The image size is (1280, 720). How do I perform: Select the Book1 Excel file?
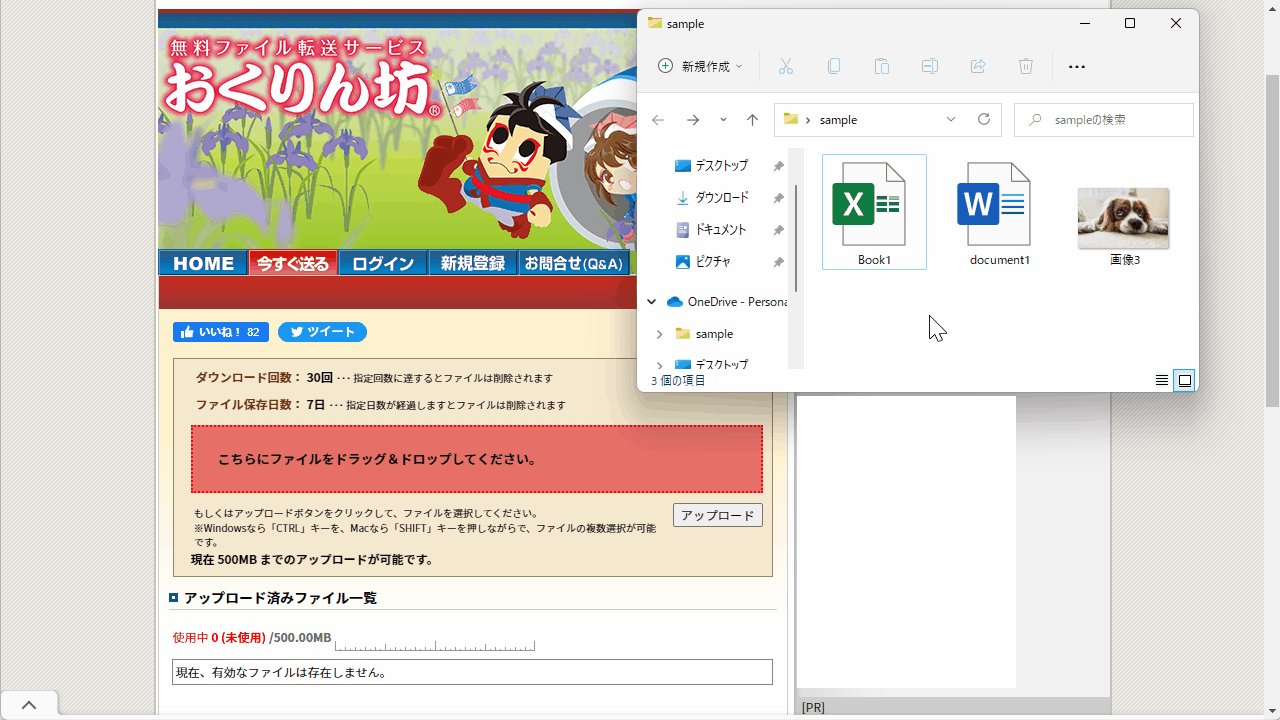[874, 212]
